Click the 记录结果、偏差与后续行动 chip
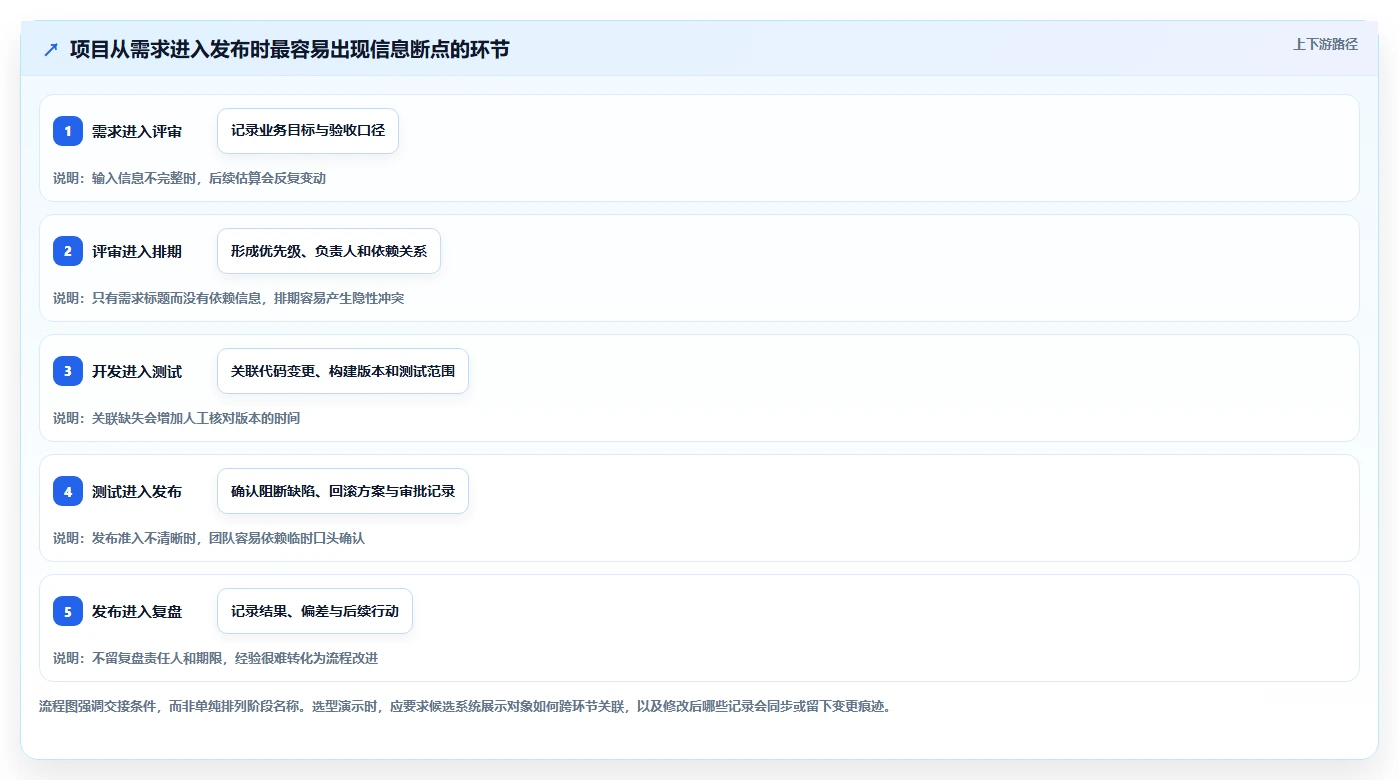The image size is (1399, 780). pyautogui.click(x=315, y=611)
